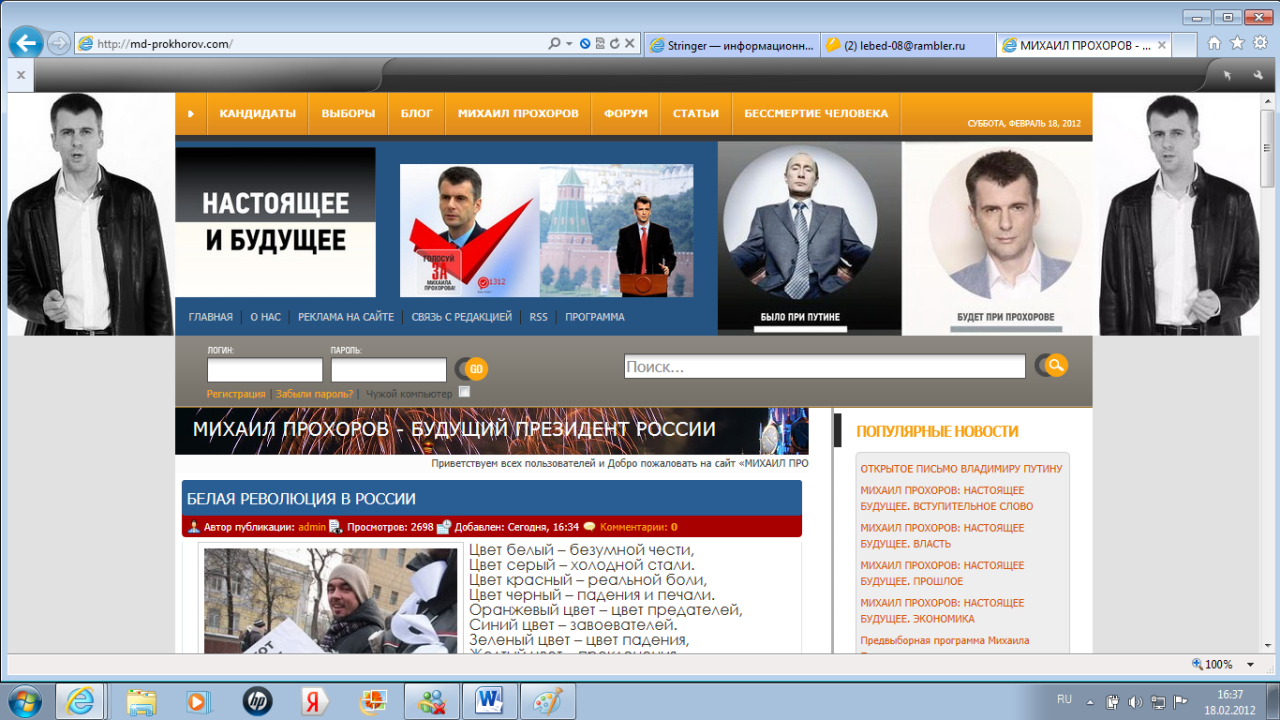Screen dimensions: 1280x720
Task: Open the browser Home icon
Action: pyautogui.click(x=1214, y=43)
